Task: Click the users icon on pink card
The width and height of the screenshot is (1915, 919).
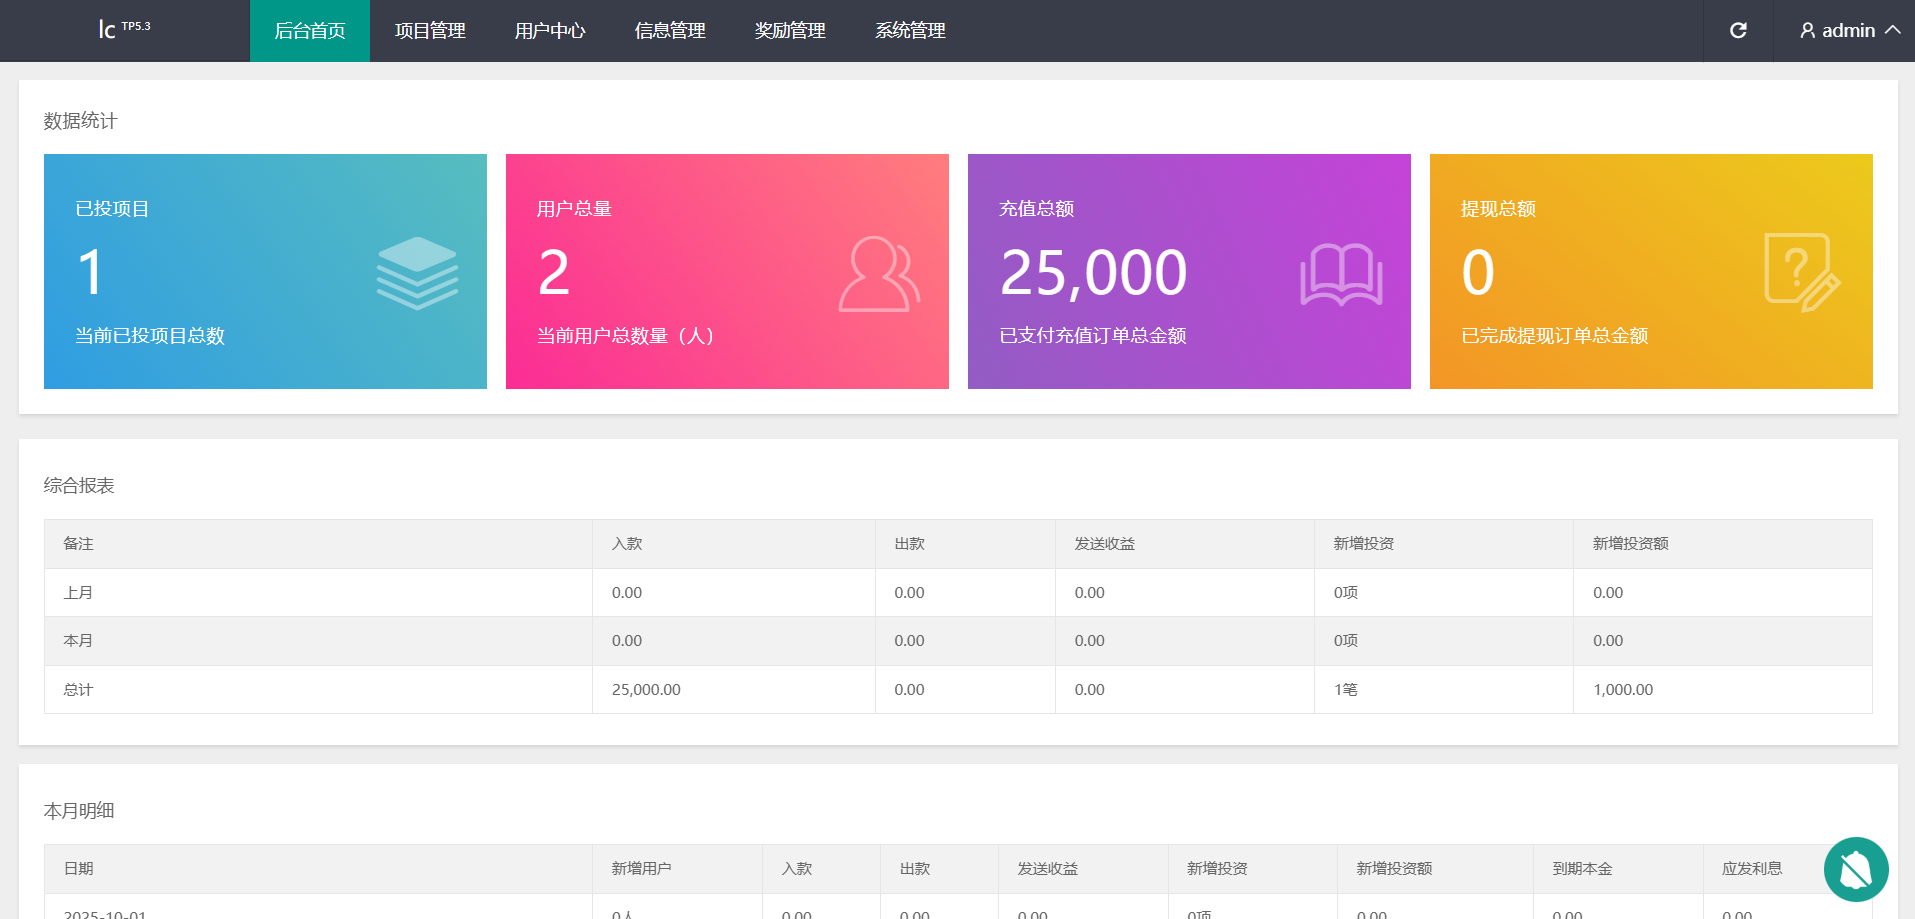Action: click(x=879, y=274)
